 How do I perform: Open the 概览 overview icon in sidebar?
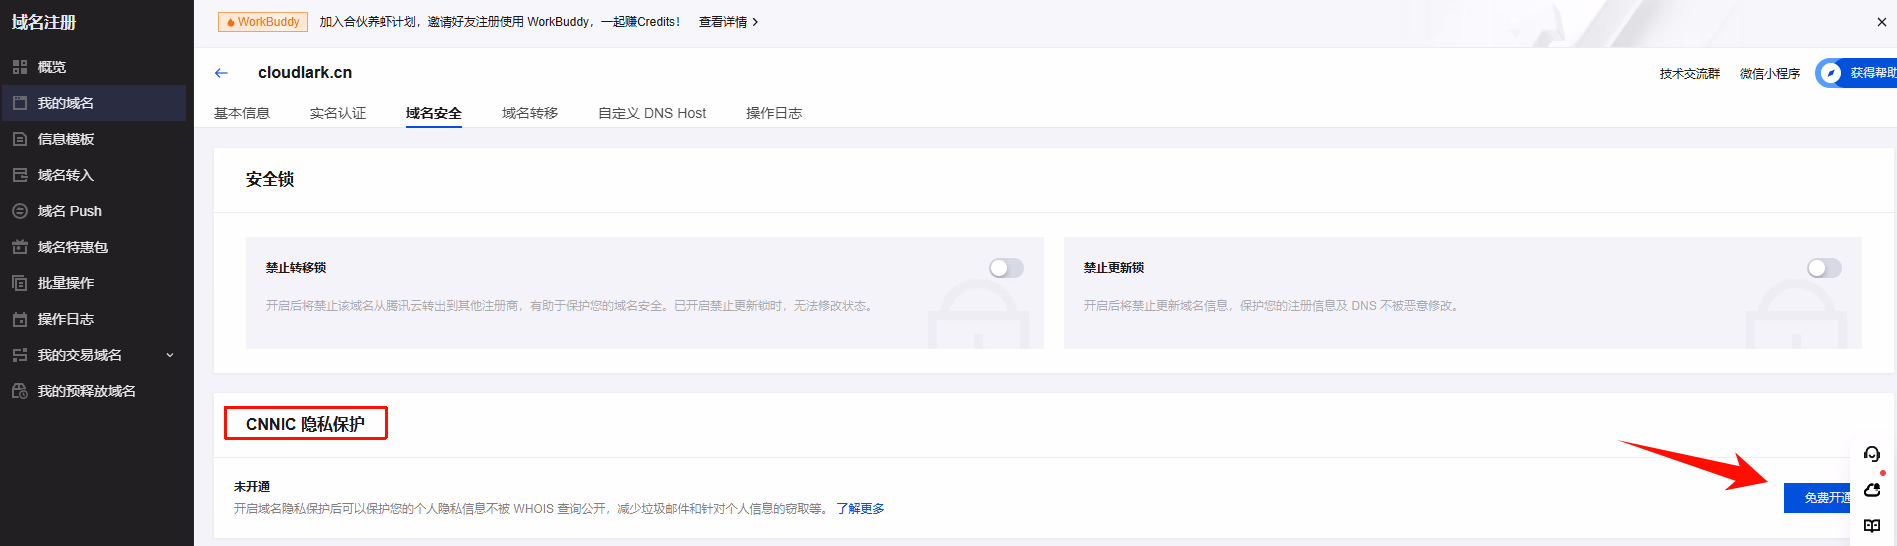(20, 67)
